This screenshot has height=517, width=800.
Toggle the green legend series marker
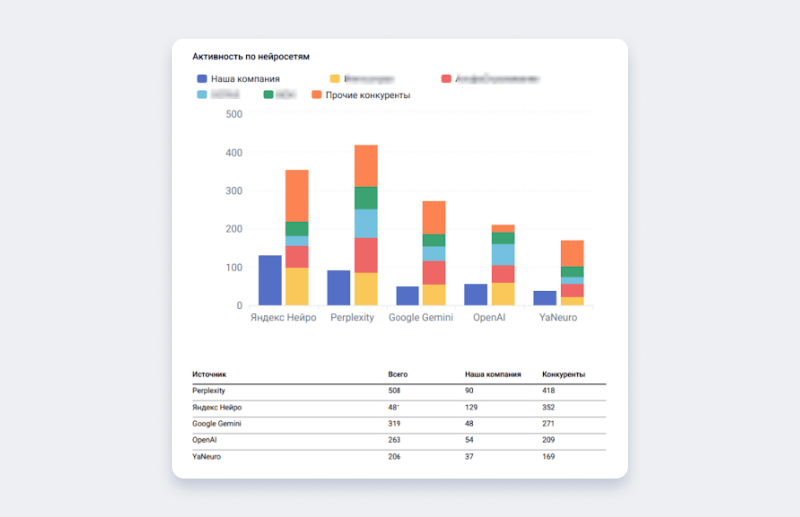[x=268, y=95]
